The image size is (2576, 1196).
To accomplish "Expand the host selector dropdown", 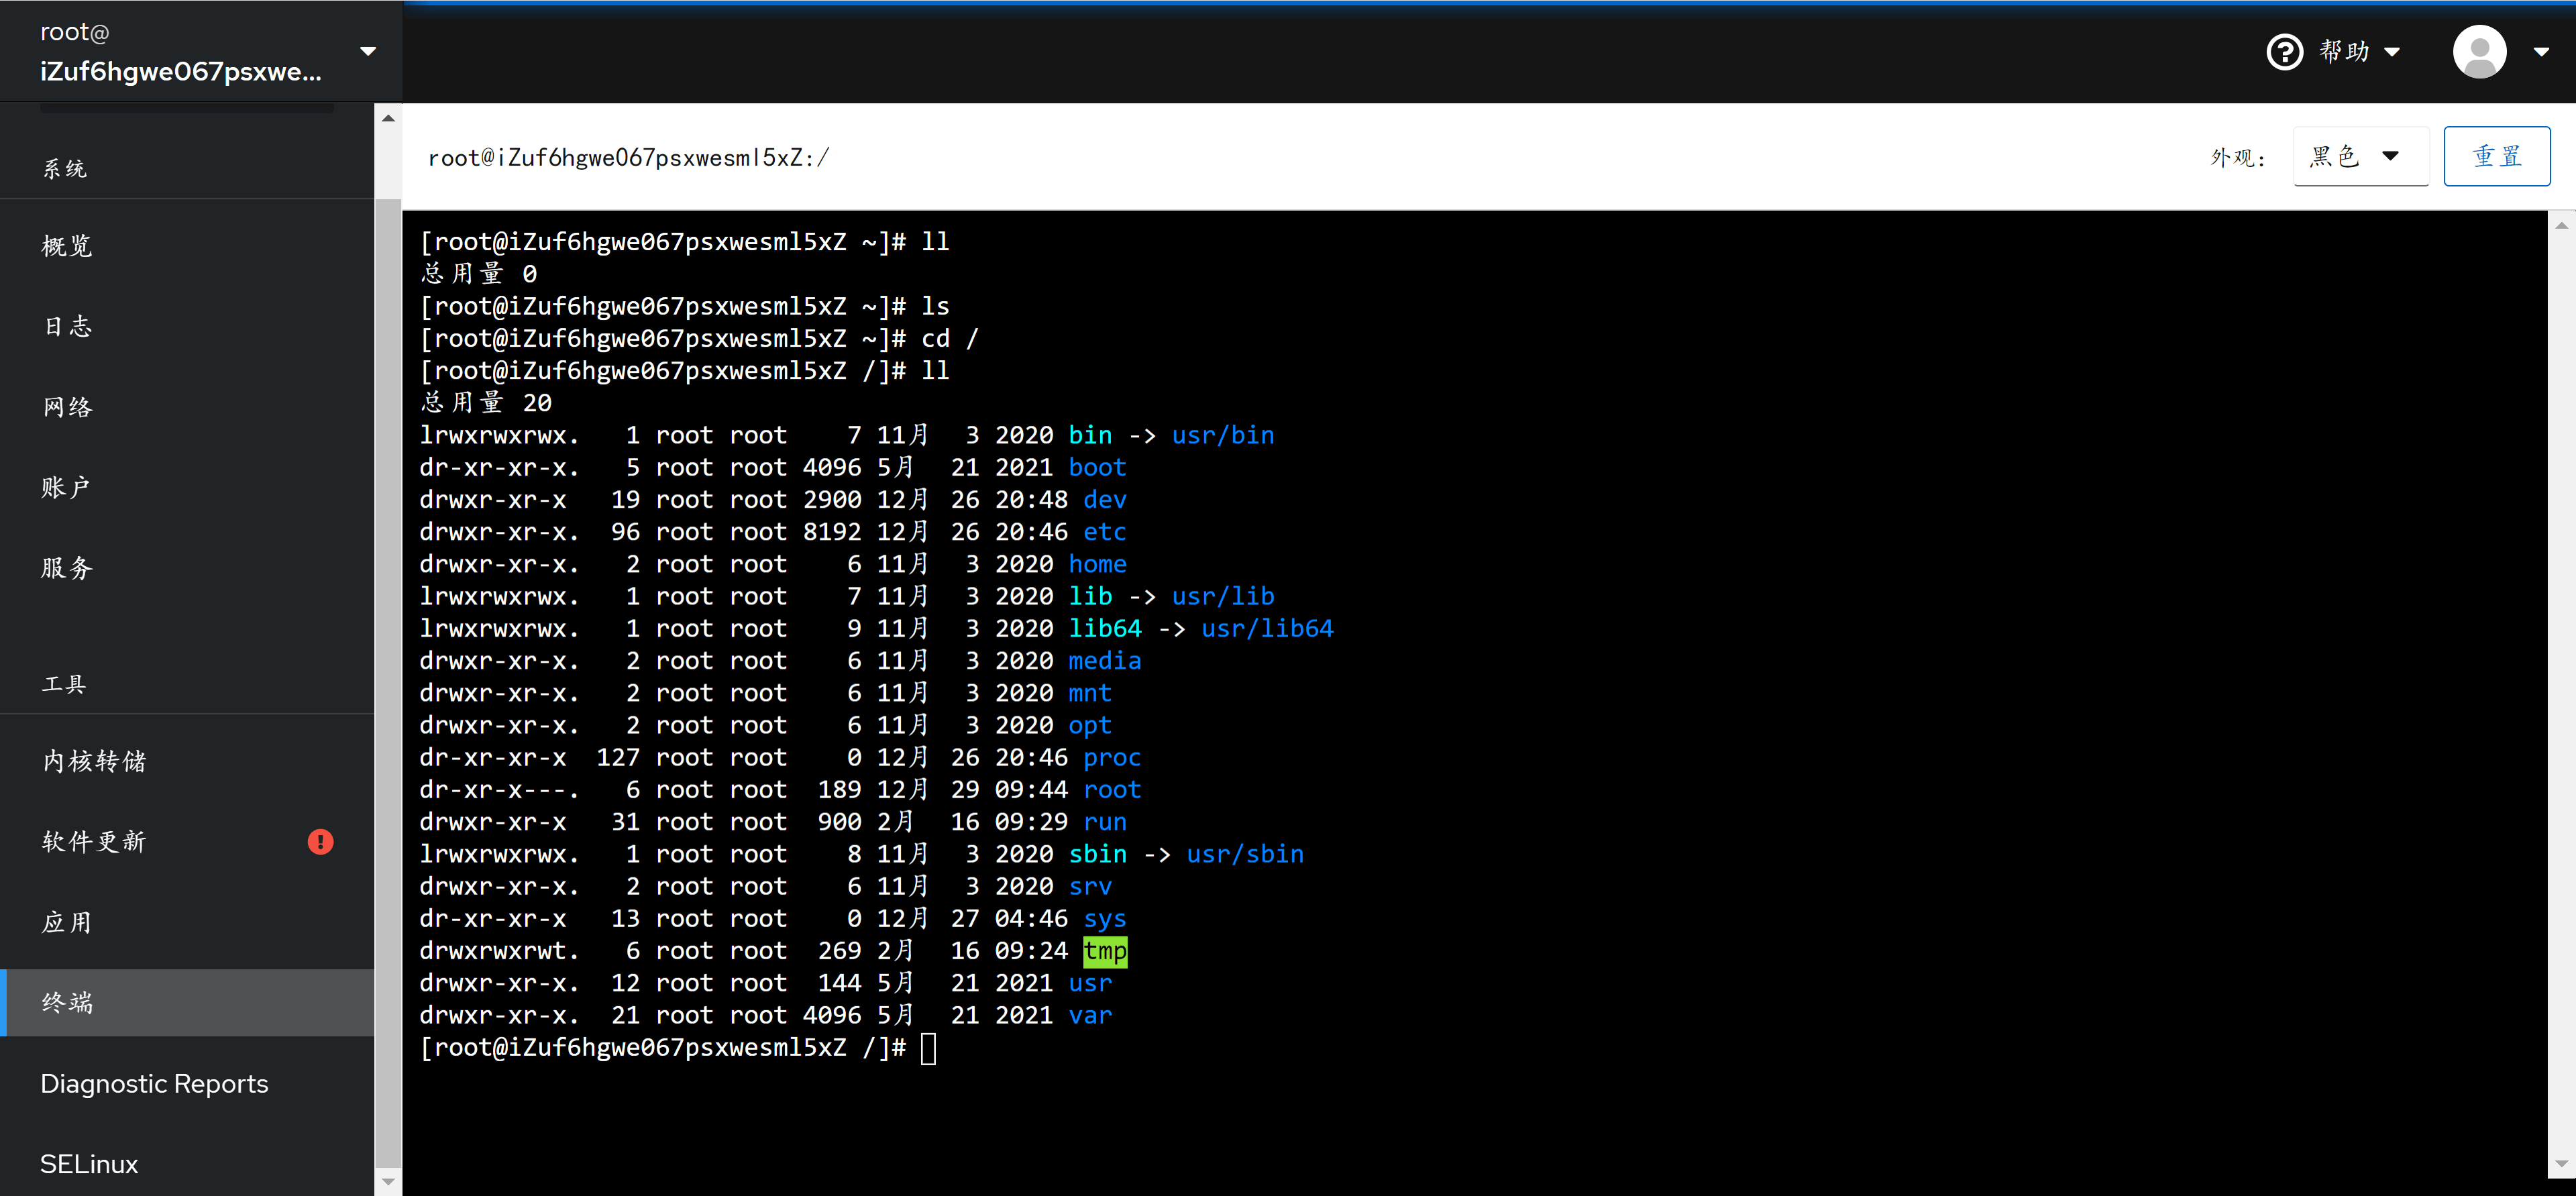I will click(x=367, y=51).
